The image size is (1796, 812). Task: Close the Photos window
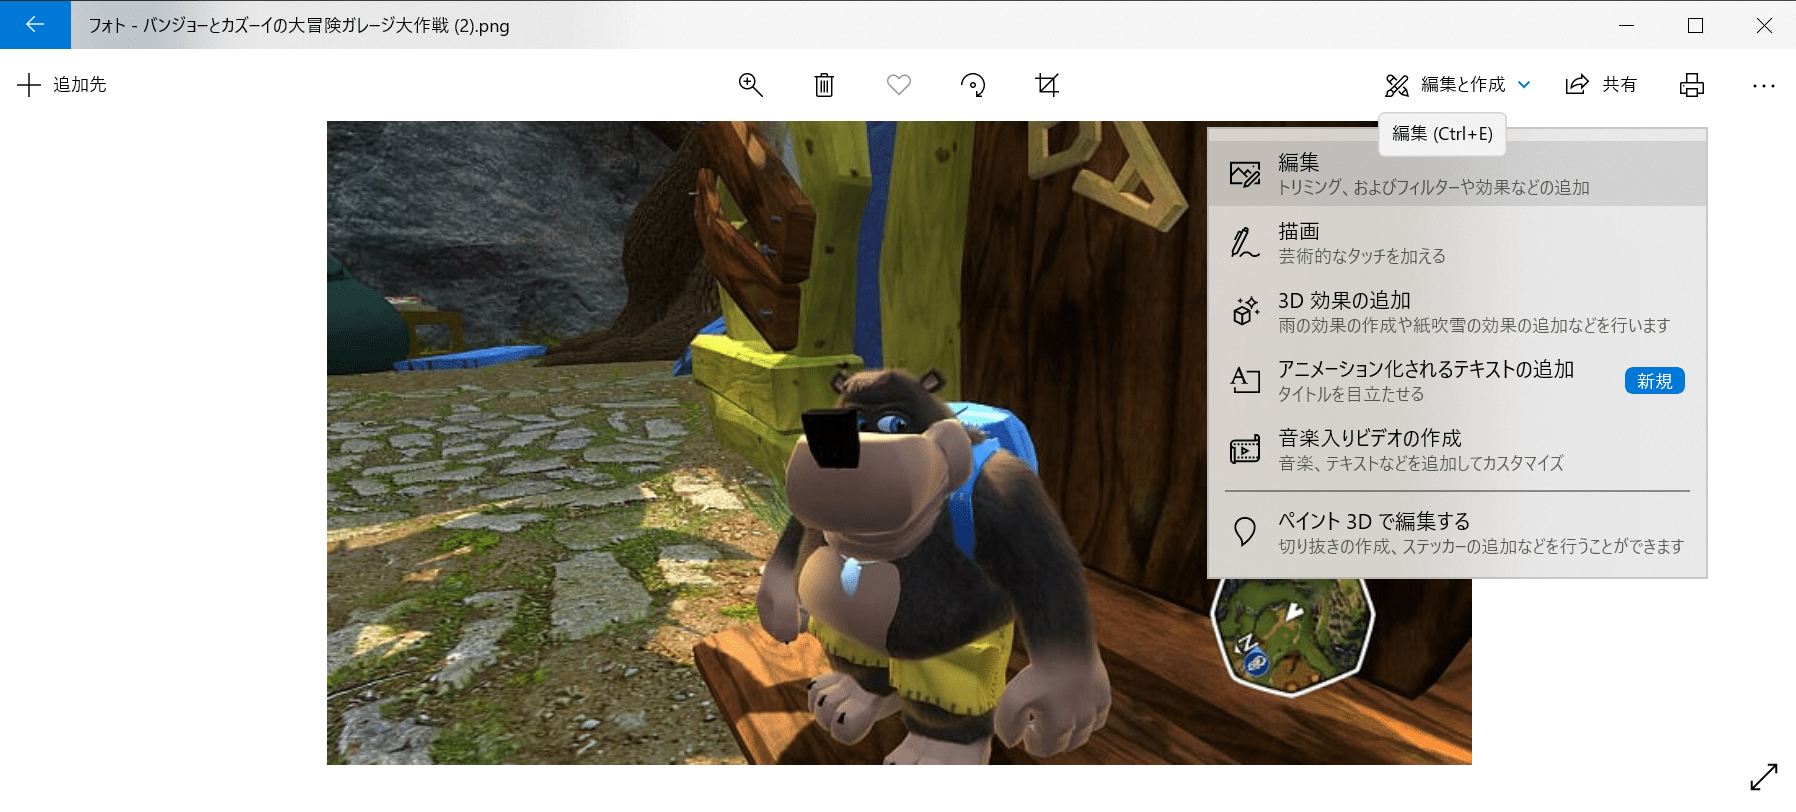click(1763, 25)
